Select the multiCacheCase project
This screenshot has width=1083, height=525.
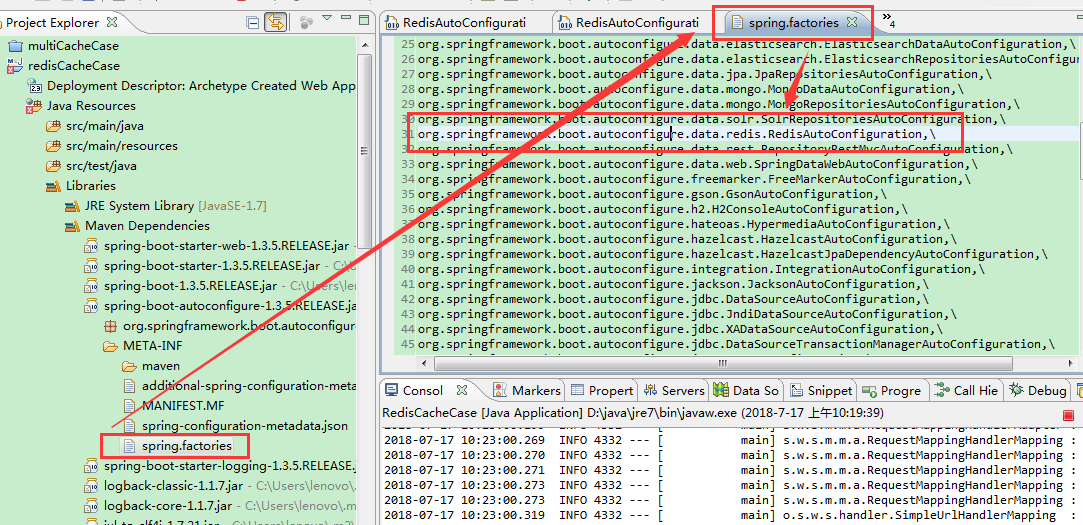tap(73, 46)
